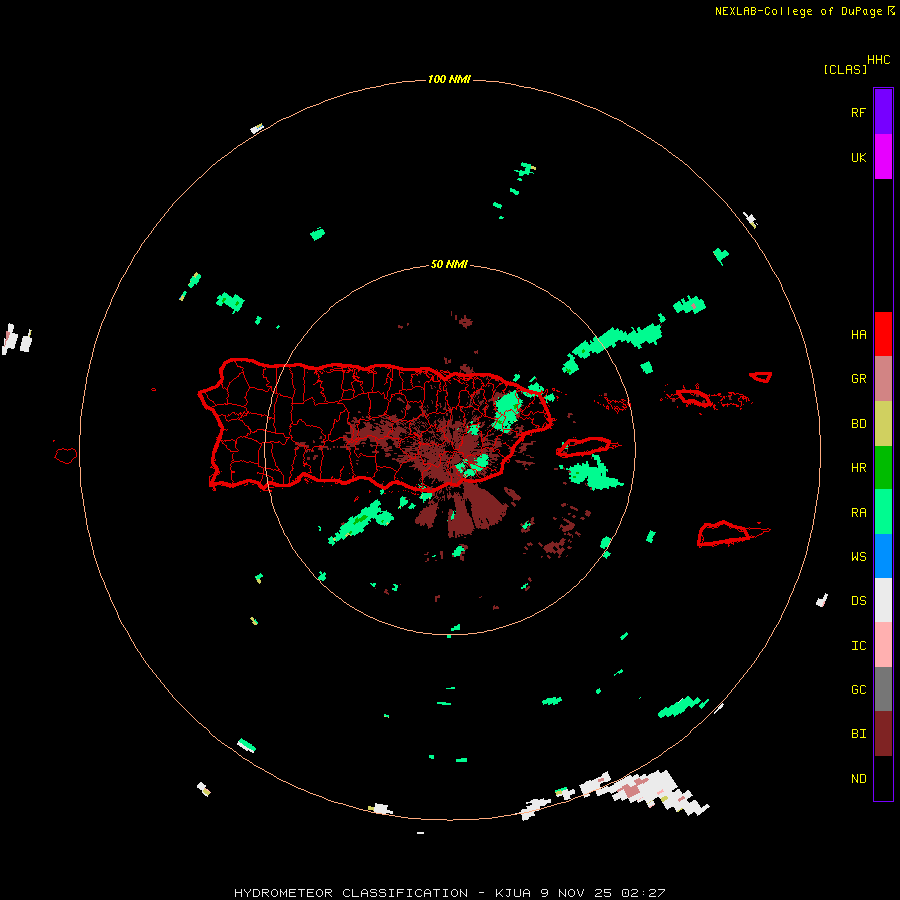Click the BI legend label
This screenshot has width=900, height=900.
pos(858,734)
